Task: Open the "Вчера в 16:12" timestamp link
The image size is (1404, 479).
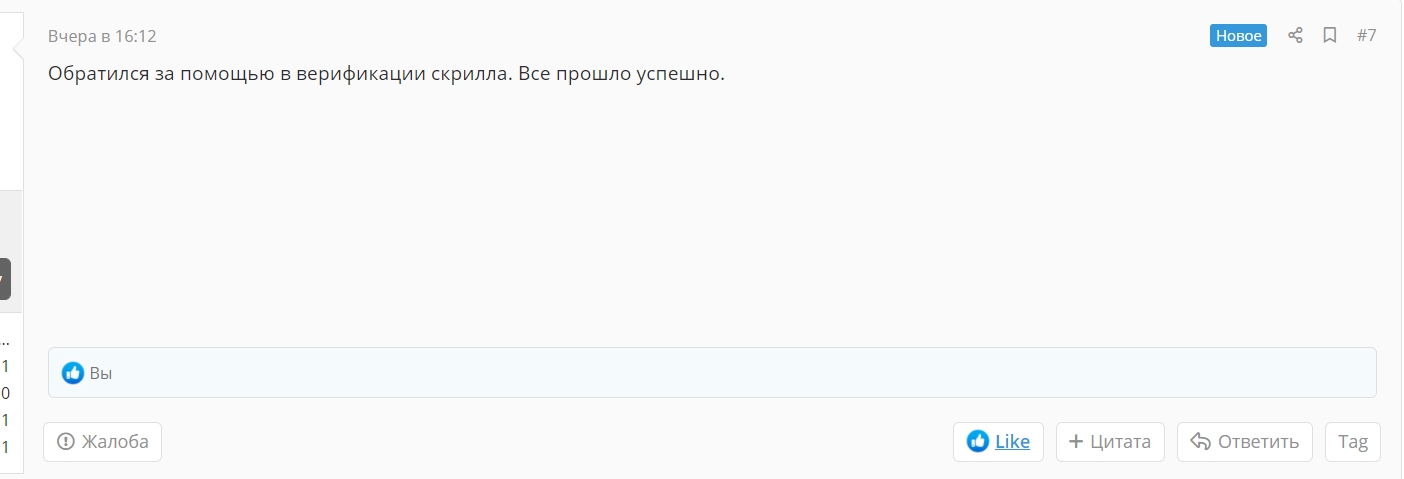Action: [x=102, y=36]
